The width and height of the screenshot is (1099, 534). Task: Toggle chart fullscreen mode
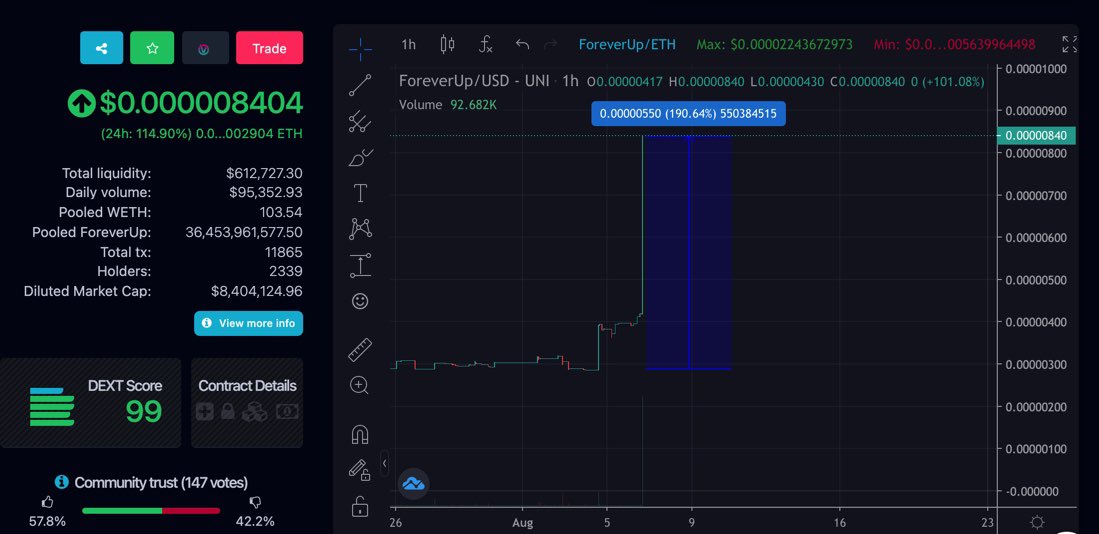1070,45
